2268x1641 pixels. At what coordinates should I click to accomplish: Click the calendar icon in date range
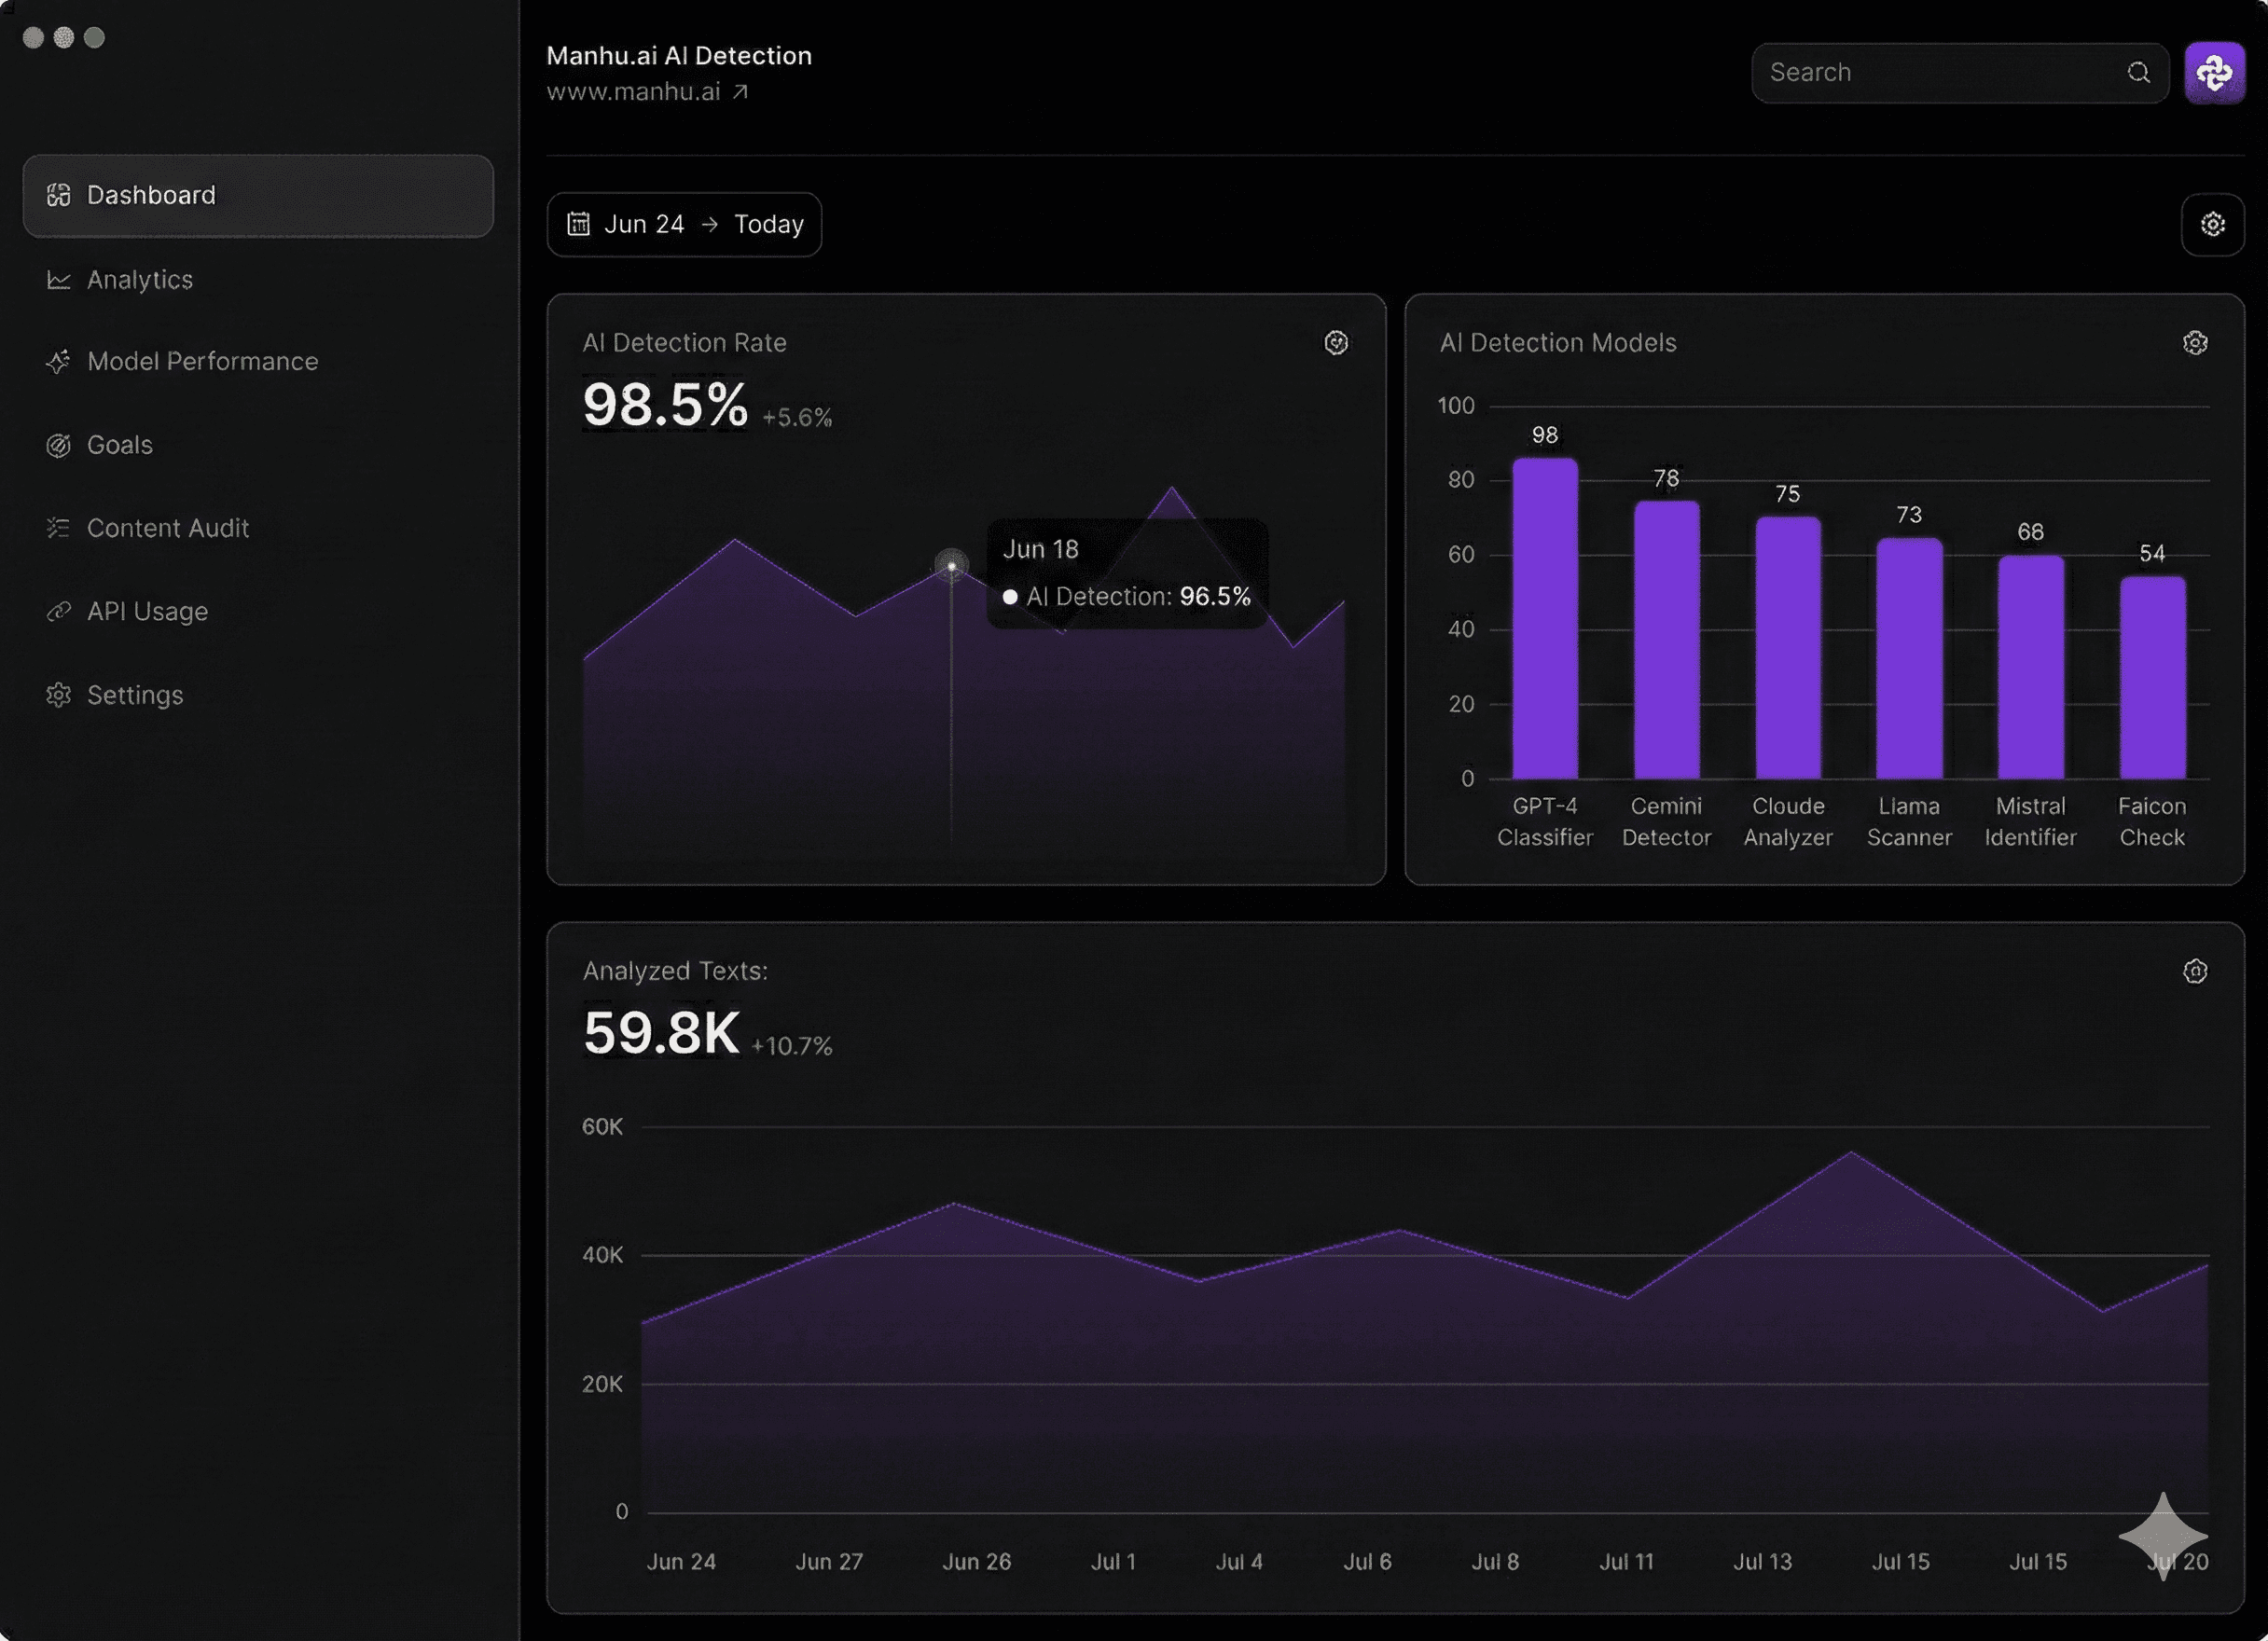(x=579, y=224)
